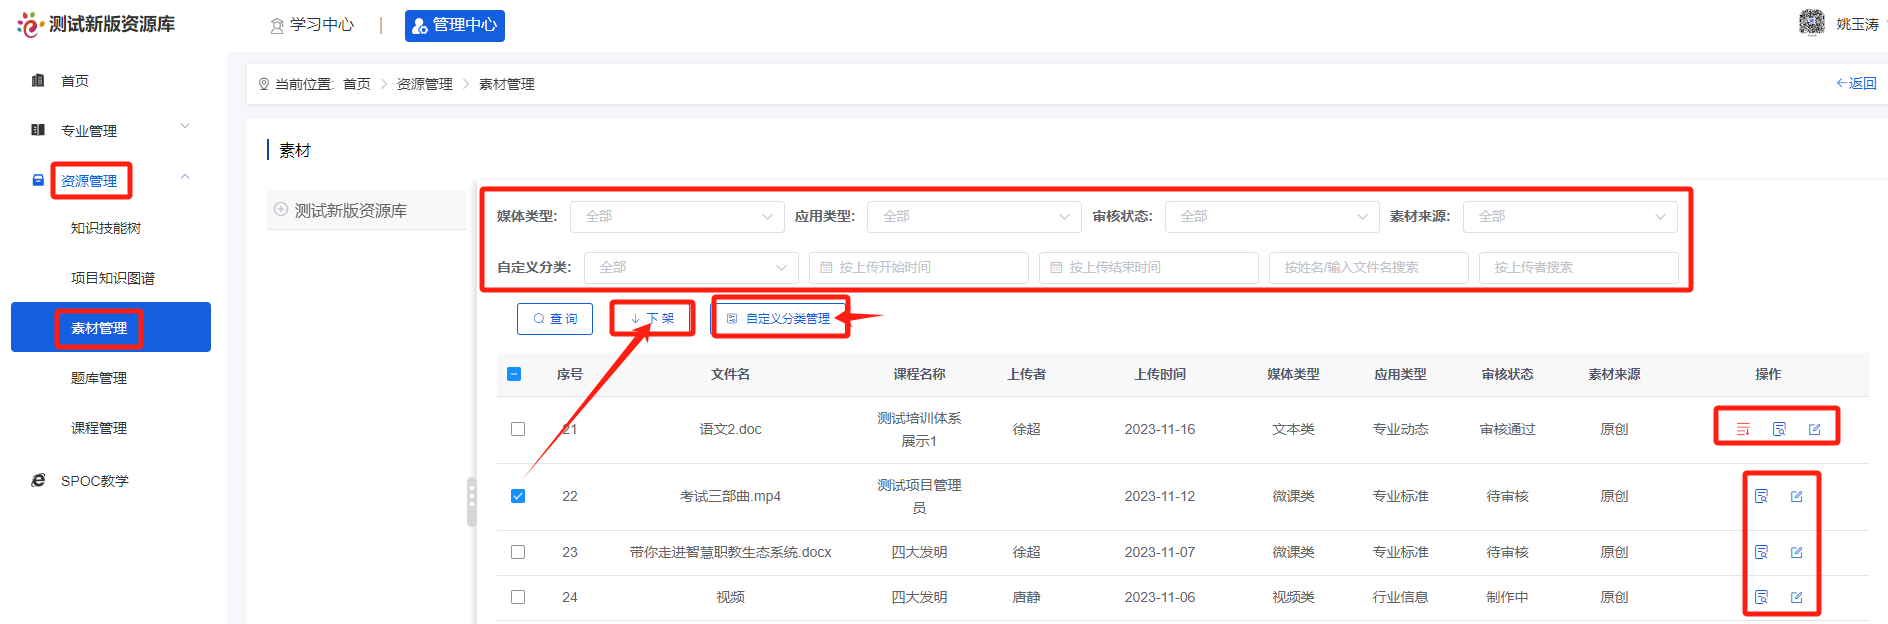This screenshot has height=624, width=1888.
Task: Uncheck the checkbox for 考试三部曲.mp4 row
Action: pos(518,496)
